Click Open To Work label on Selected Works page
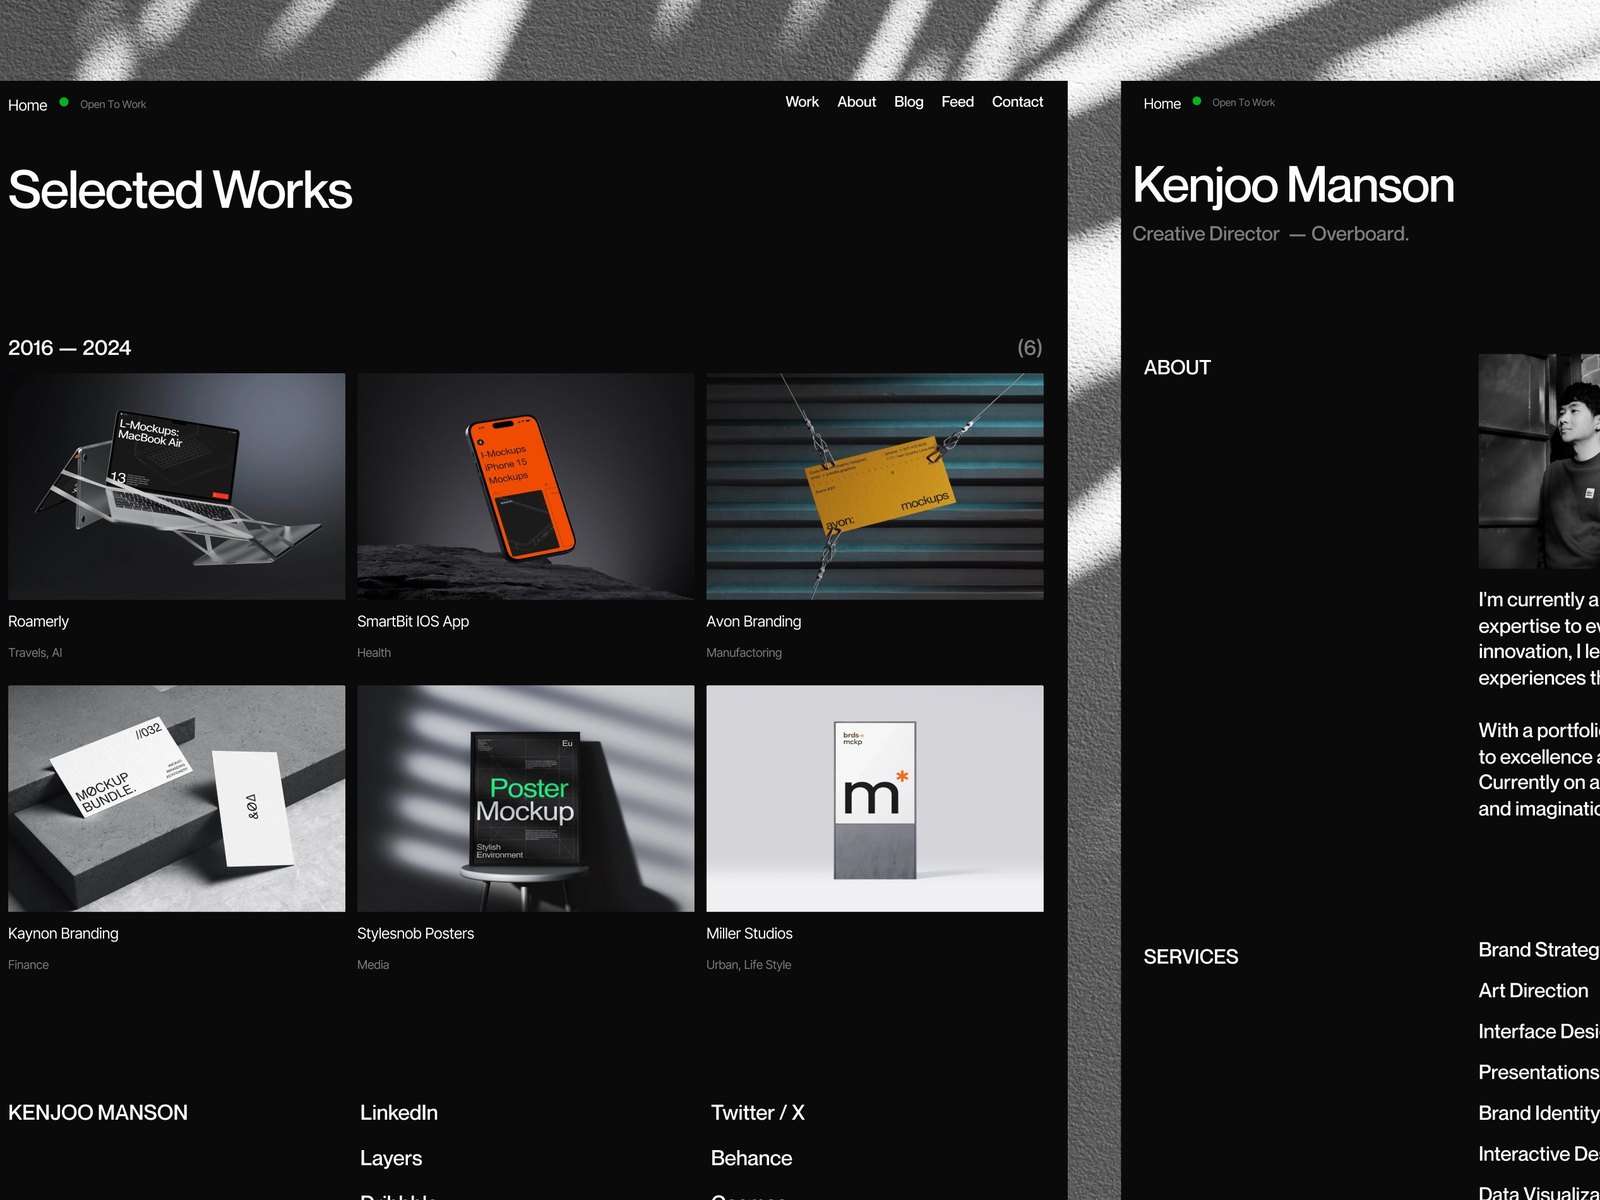This screenshot has width=1600, height=1200. (113, 104)
